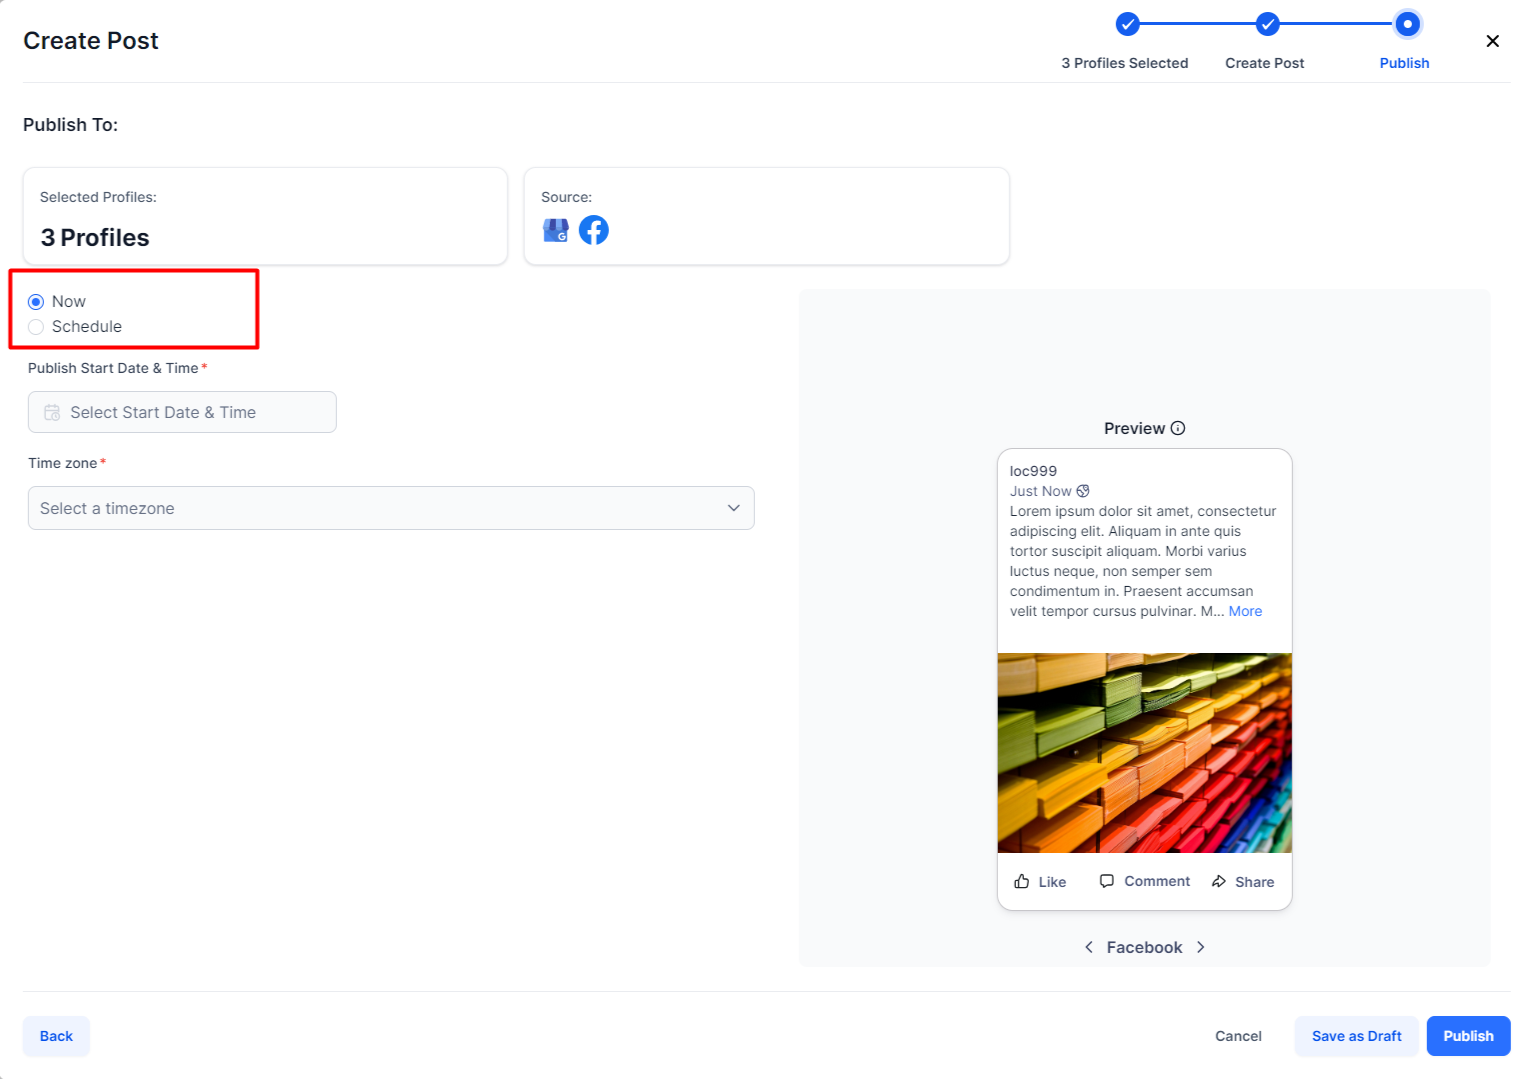Click the Create Post step indicator
The height and width of the screenshot is (1079, 1533).
click(1265, 63)
